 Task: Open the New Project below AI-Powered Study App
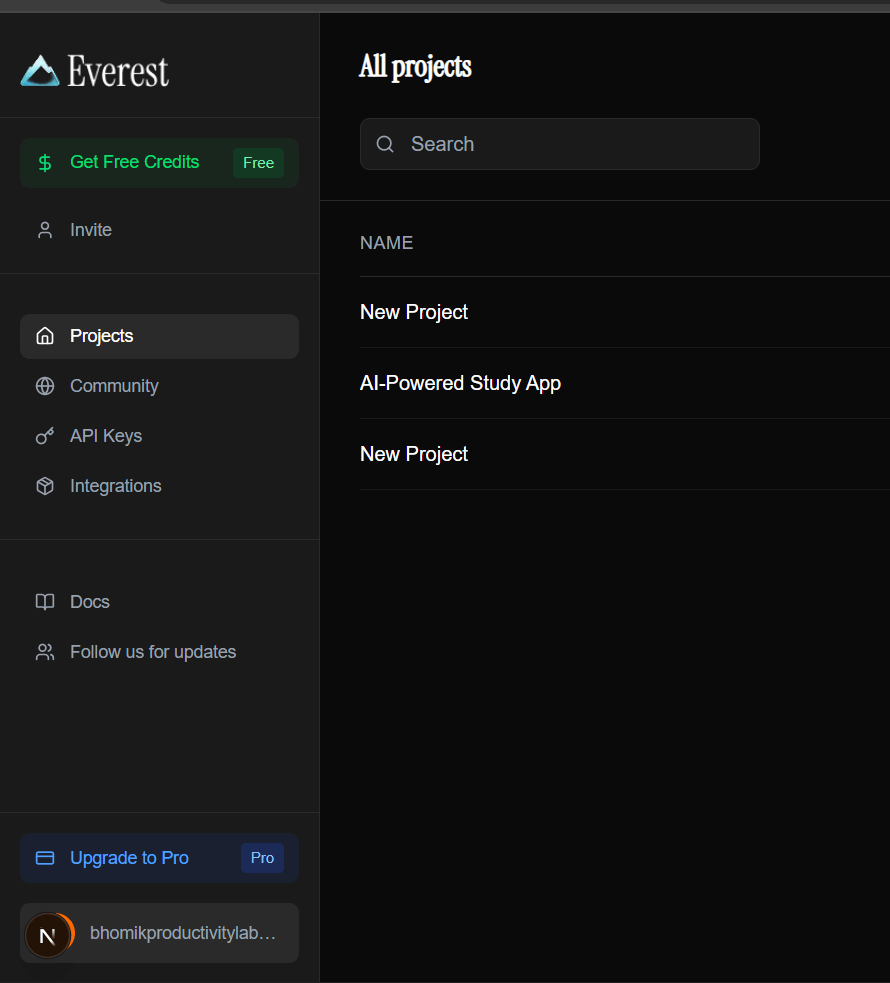414,454
